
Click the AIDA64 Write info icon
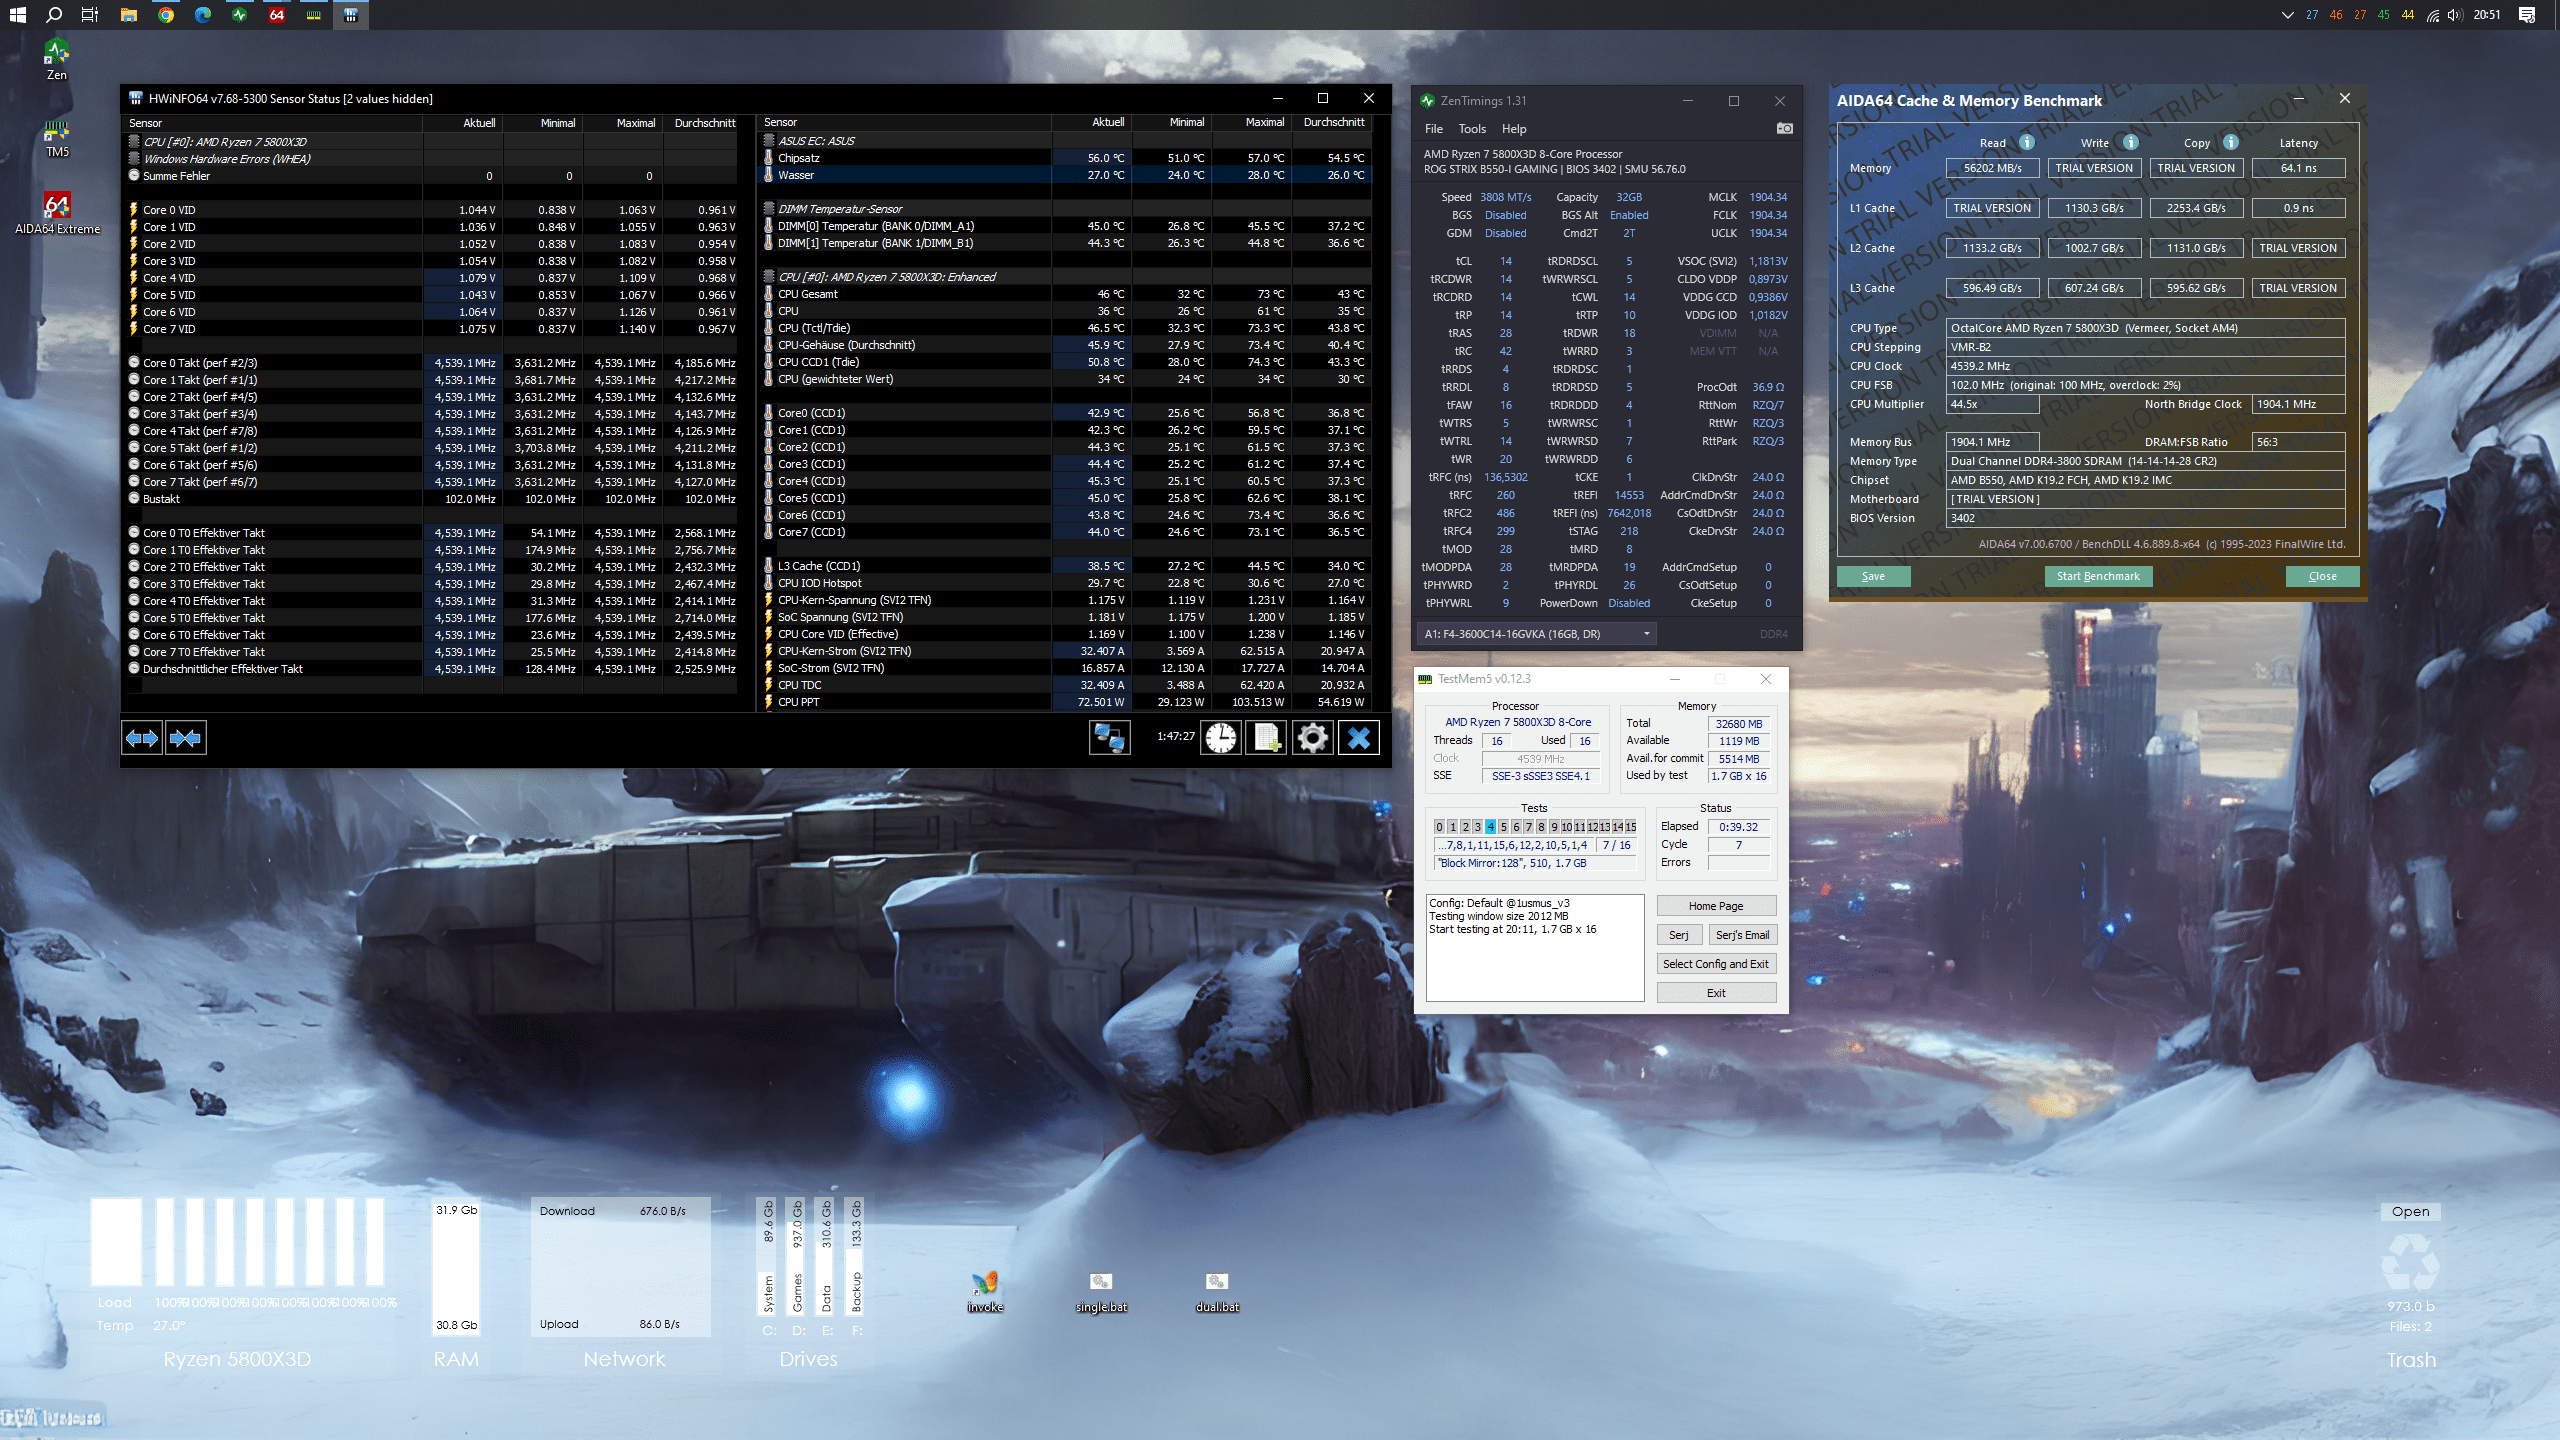click(x=2131, y=142)
